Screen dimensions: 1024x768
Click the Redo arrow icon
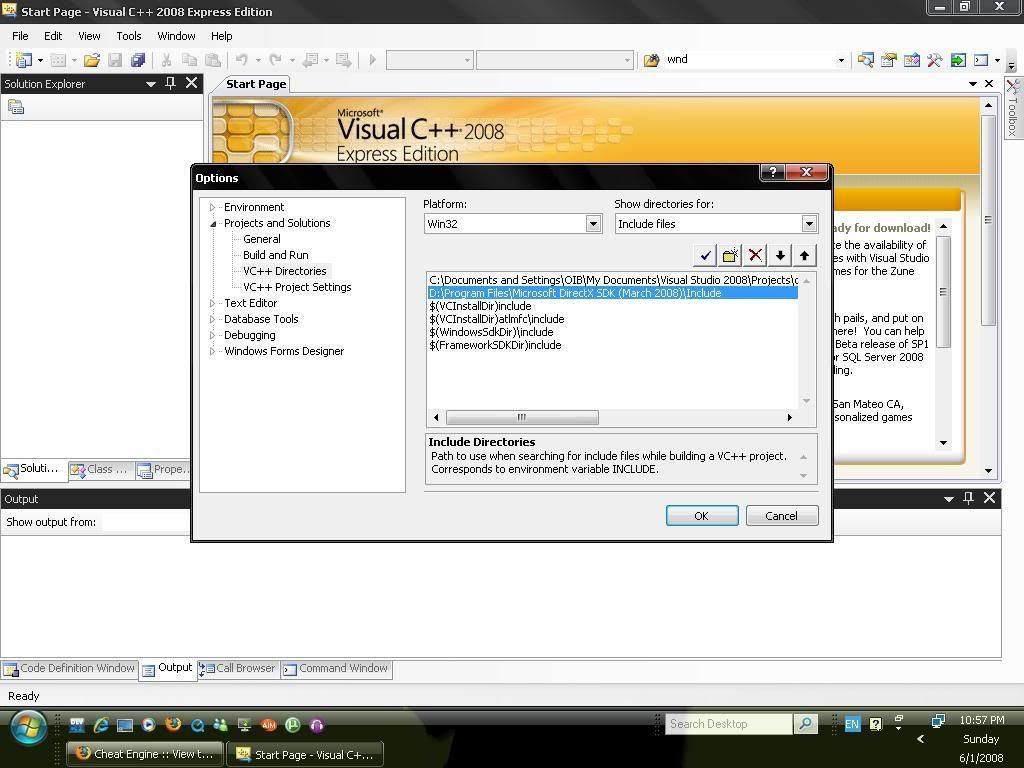point(276,60)
